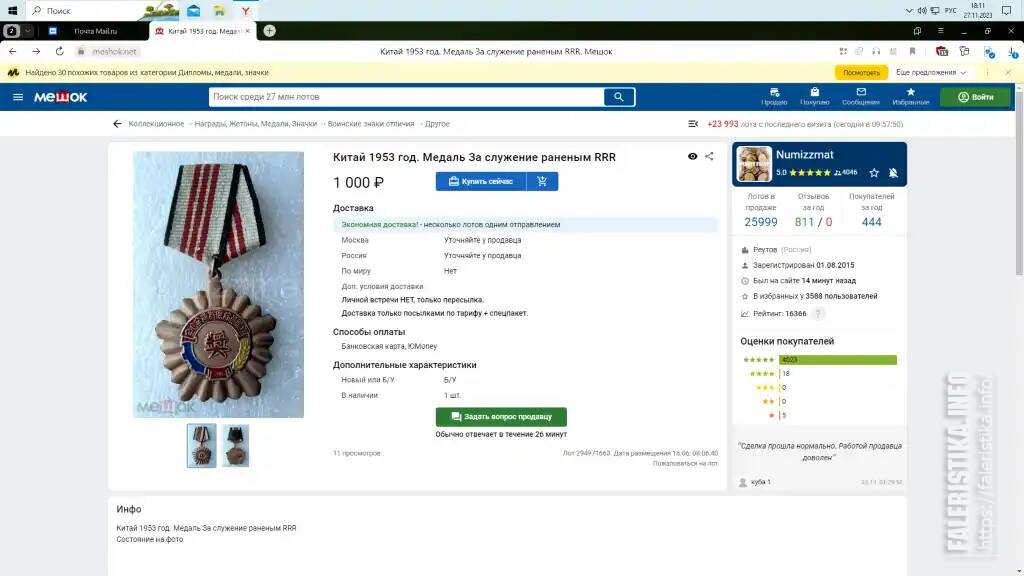Open the Сообщения messages icon
Image resolution: width=1024 pixels, height=576 pixels.
pyautogui.click(x=861, y=97)
